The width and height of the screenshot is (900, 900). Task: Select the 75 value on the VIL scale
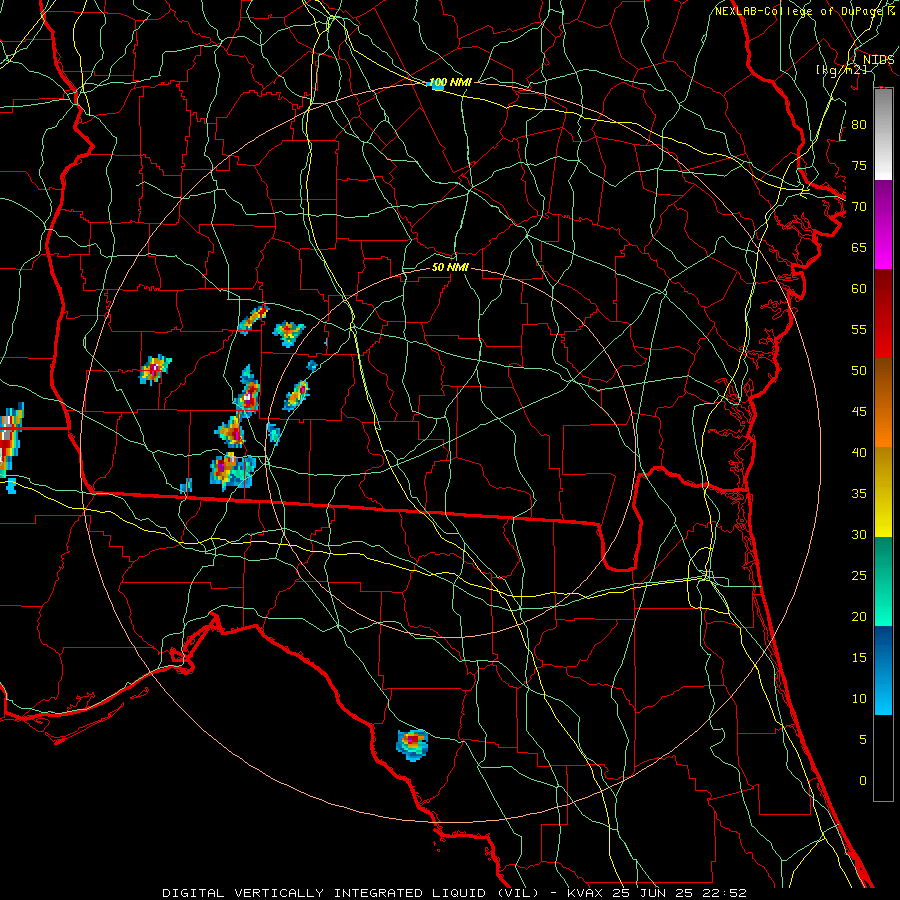point(859,166)
